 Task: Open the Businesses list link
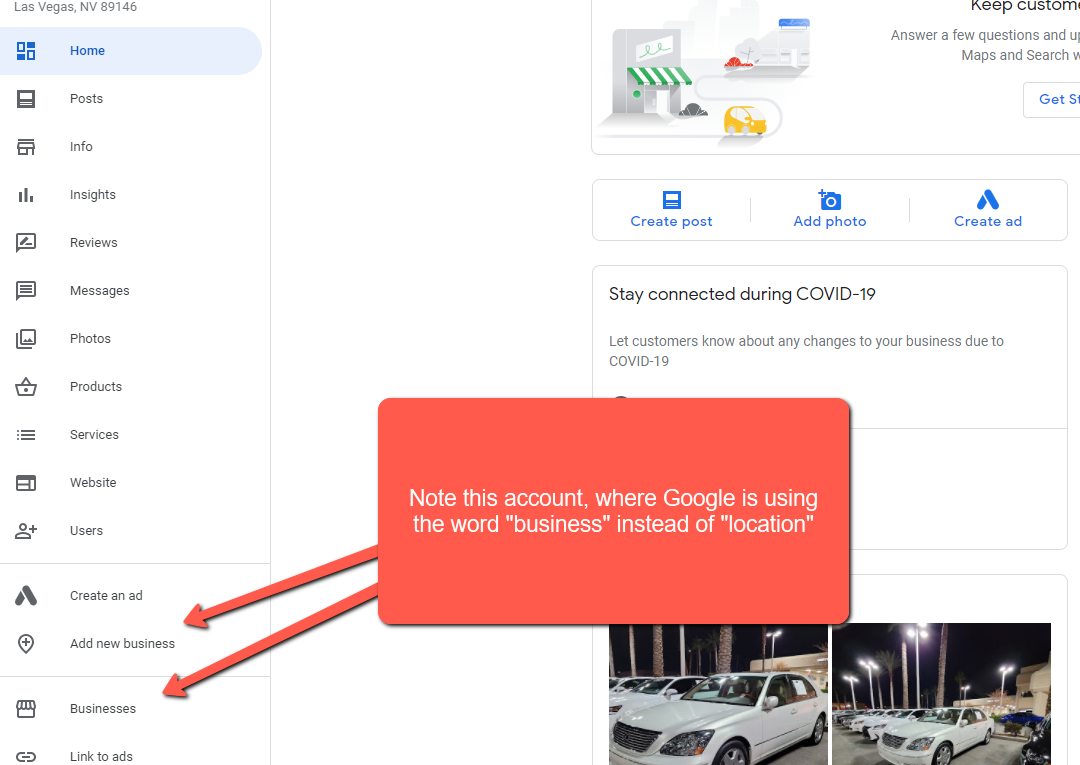103,709
